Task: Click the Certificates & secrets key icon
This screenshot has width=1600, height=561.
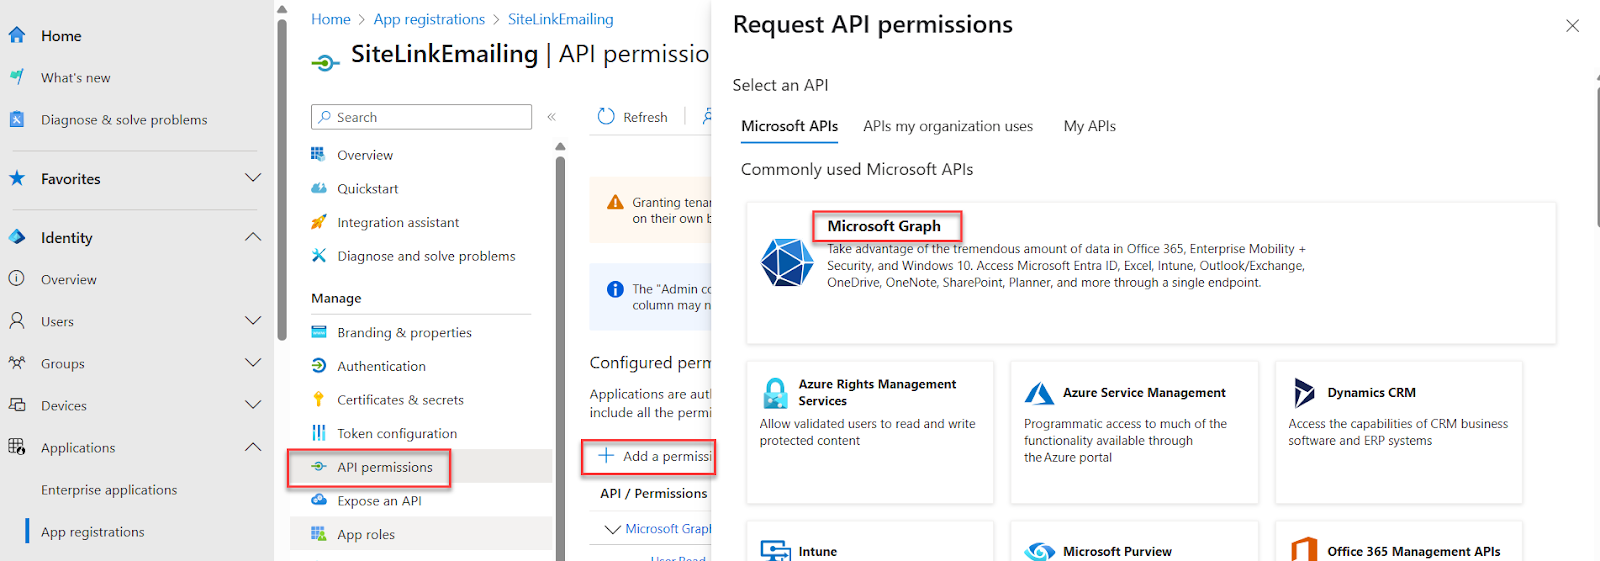Action: tap(318, 399)
